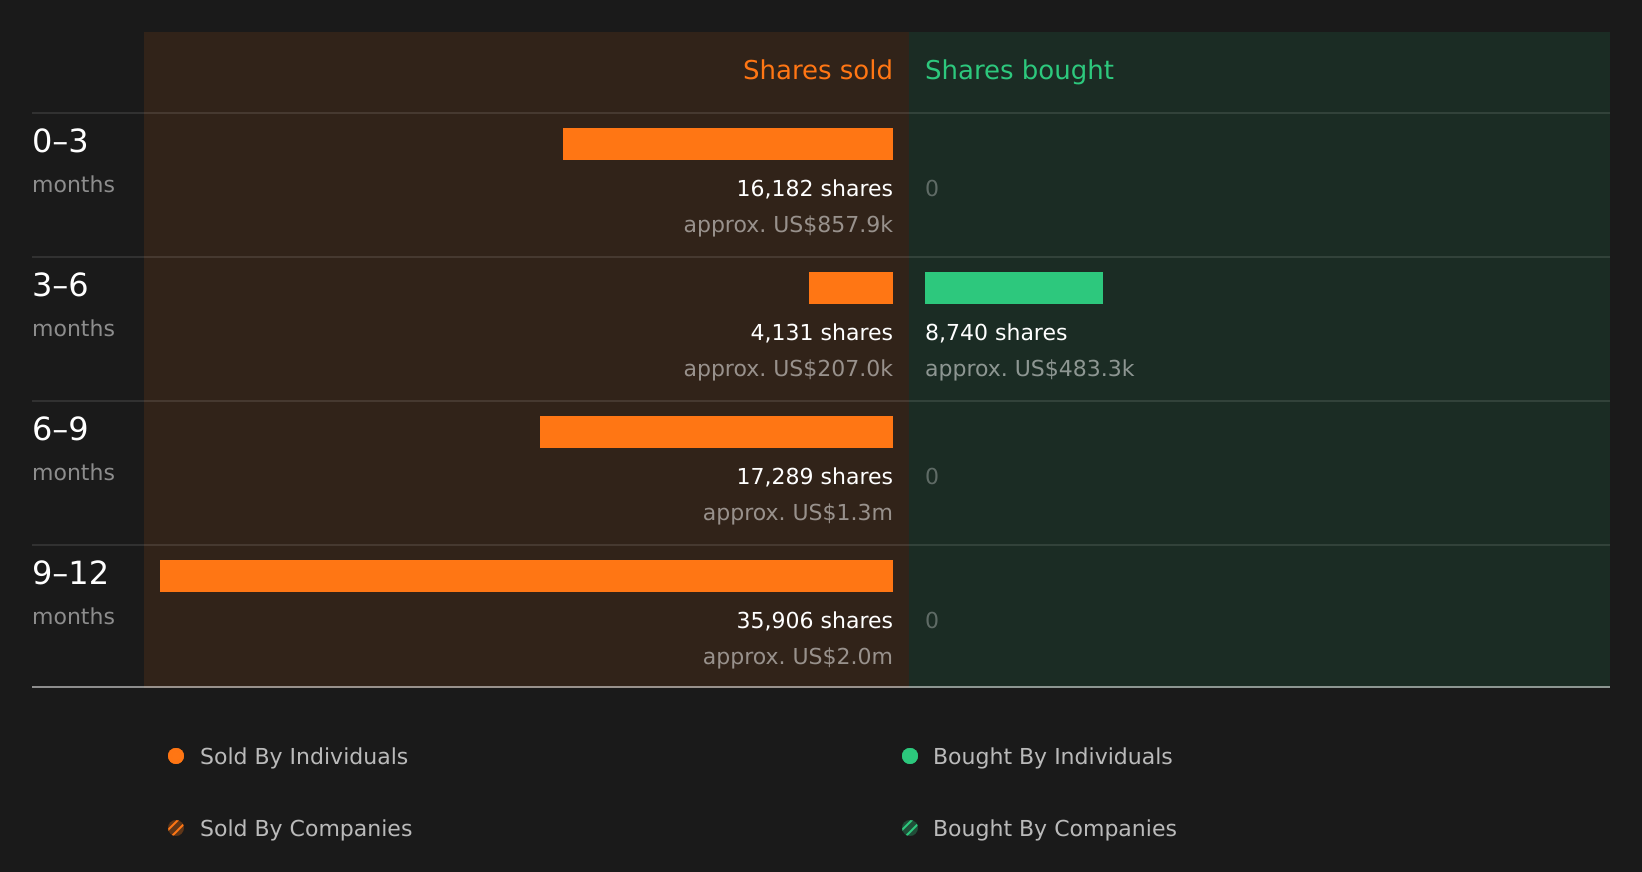Select the Bought By Individuals legend label
The height and width of the screenshot is (872, 1642).
click(x=1053, y=757)
